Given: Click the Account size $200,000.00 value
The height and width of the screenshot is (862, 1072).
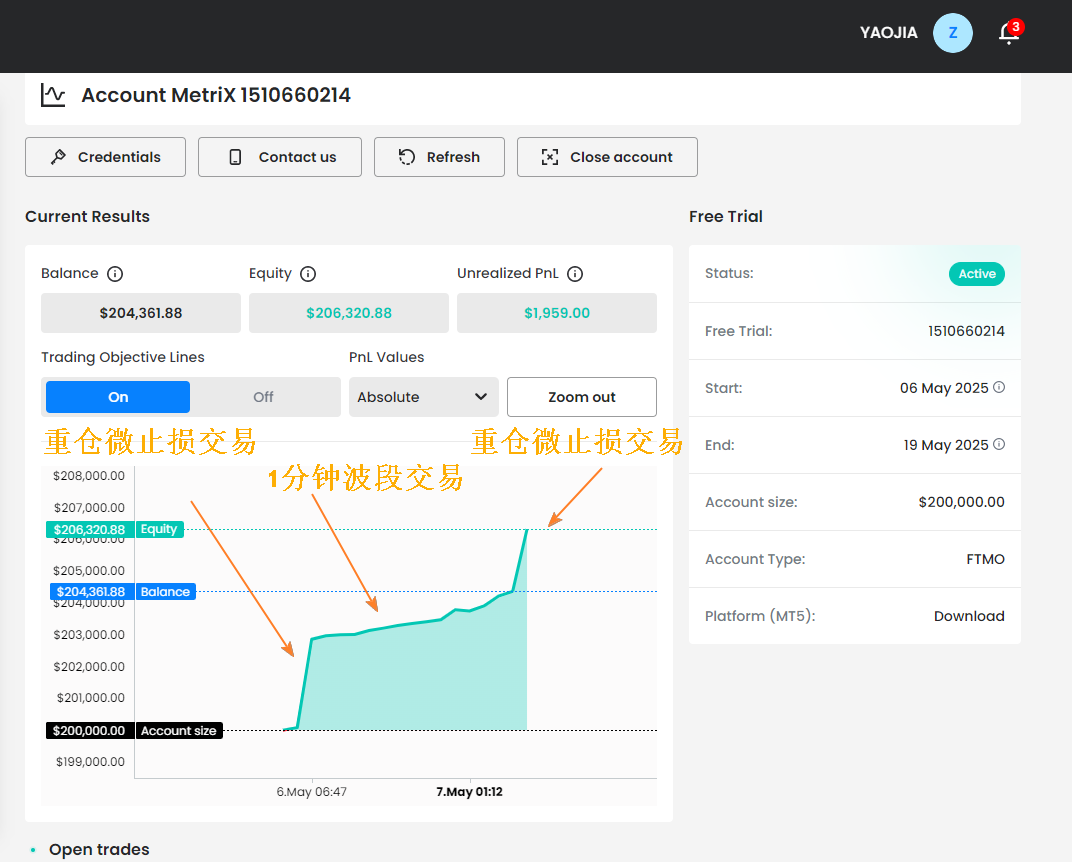Looking at the screenshot, I should point(961,502).
